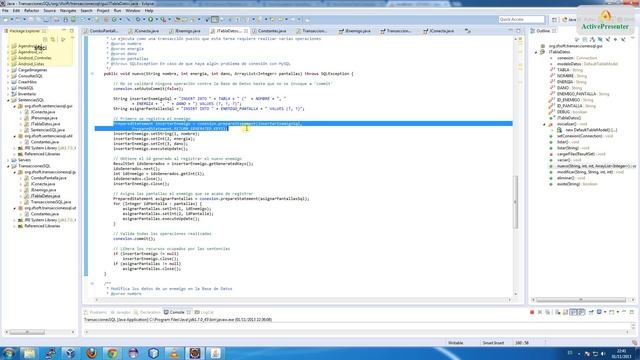The width and height of the screenshot is (640, 360).
Task: Click Chrome icon in taskbar
Action: [112, 353]
